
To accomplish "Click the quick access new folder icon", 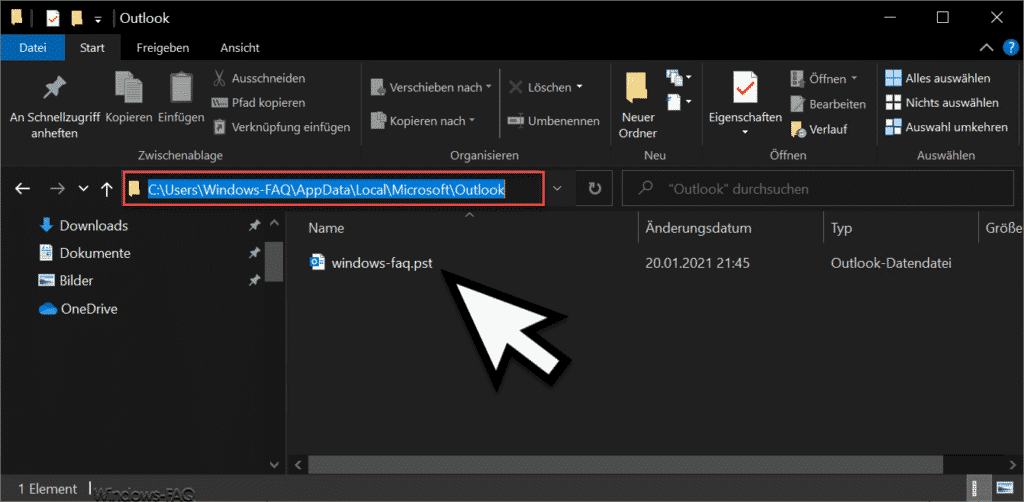I will click(76, 18).
